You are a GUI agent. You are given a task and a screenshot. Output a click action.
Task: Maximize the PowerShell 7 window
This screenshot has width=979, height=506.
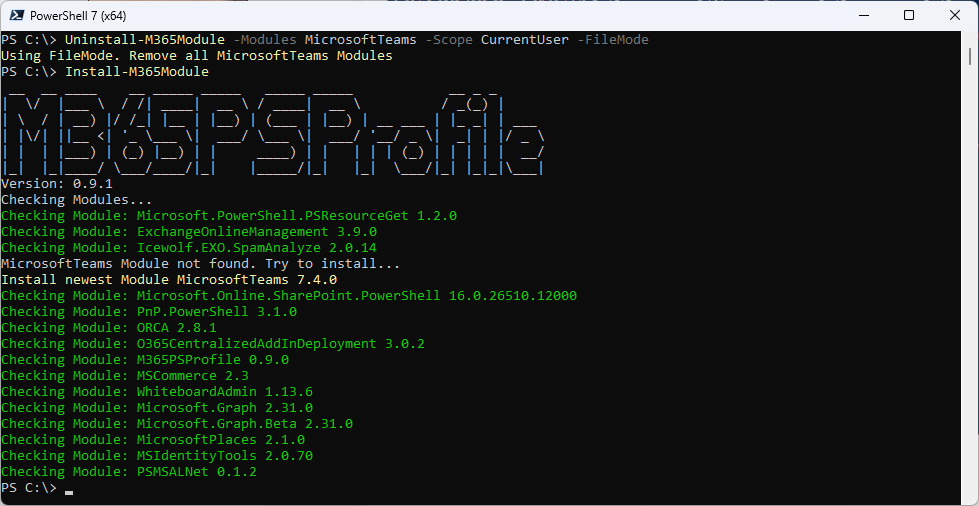coord(909,15)
